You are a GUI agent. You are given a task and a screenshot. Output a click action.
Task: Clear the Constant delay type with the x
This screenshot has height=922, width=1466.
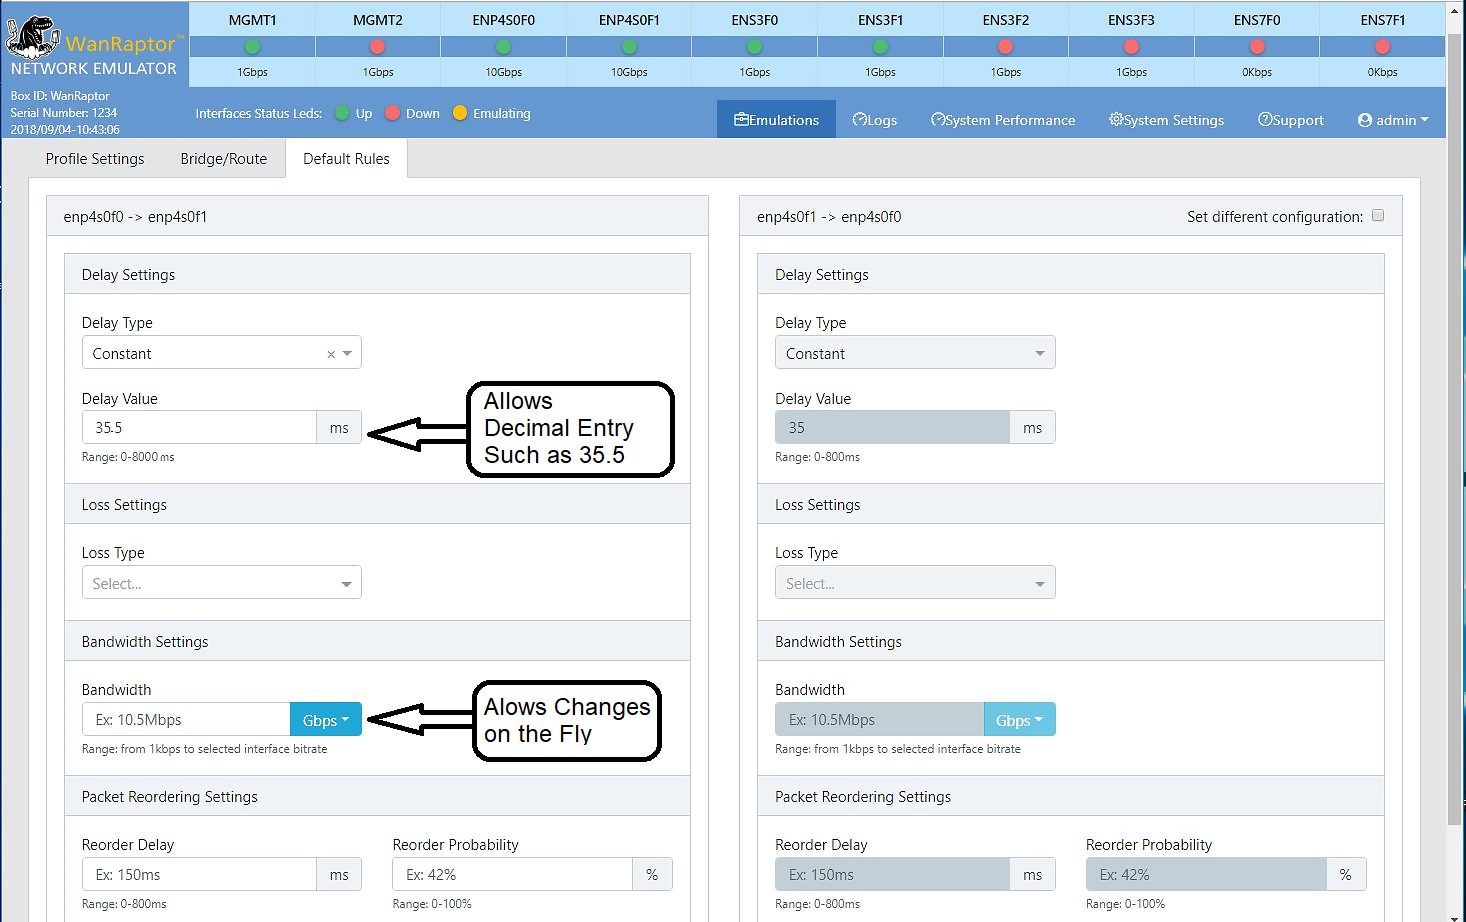[x=330, y=353]
